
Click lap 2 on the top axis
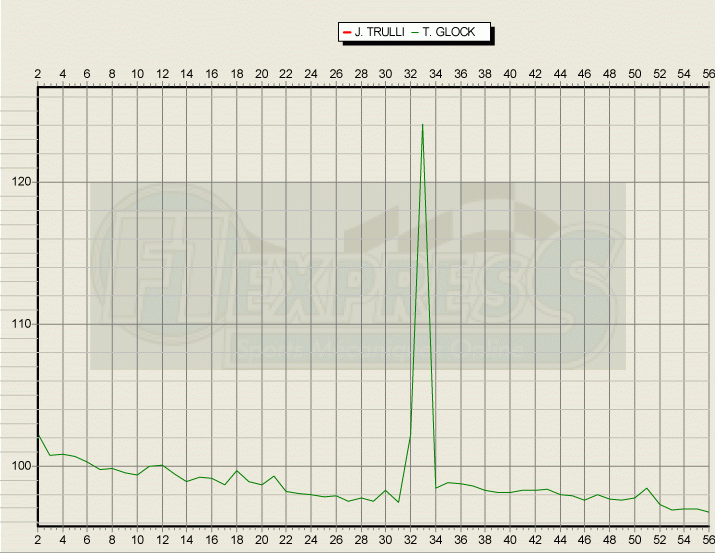pyautogui.click(x=38, y=74)
